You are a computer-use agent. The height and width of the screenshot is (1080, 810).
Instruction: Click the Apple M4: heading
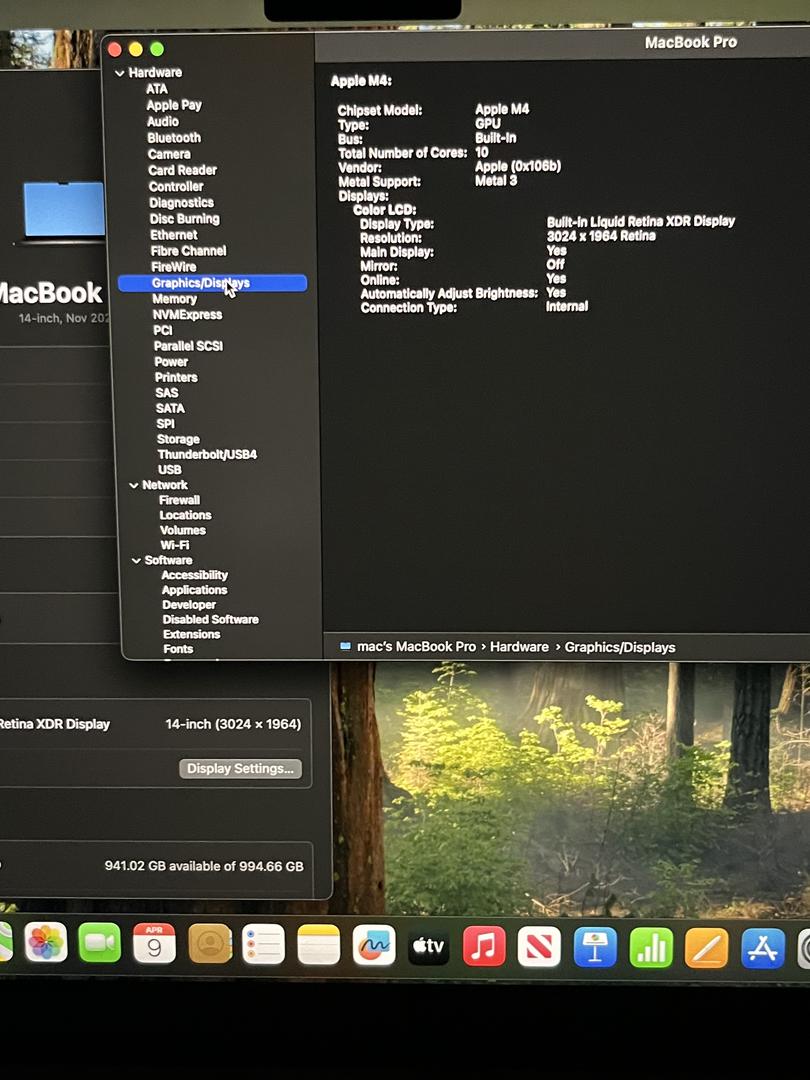click(361, 81)
